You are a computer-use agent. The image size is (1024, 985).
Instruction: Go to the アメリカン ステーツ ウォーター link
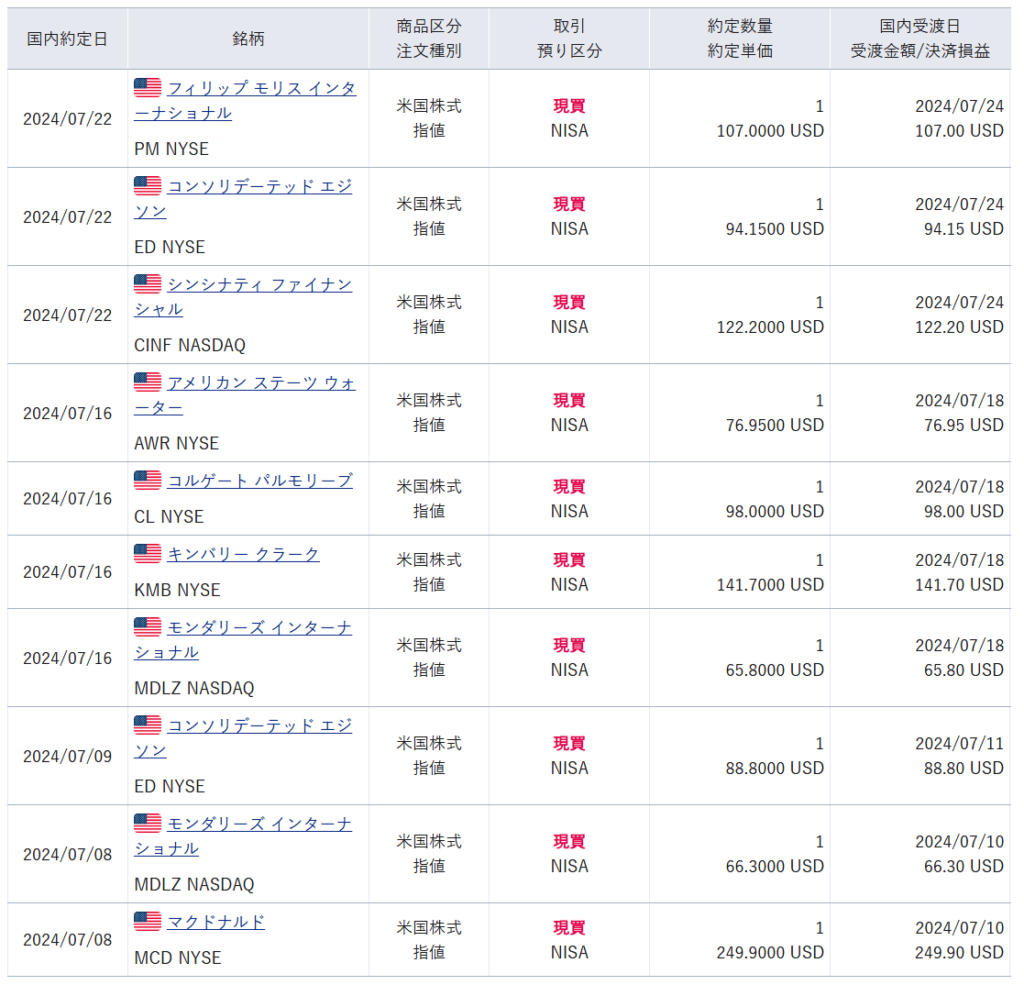(261, 383)
